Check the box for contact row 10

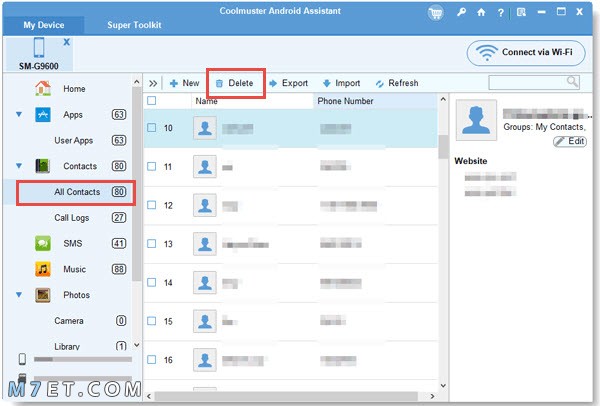(x=152, y=127)
